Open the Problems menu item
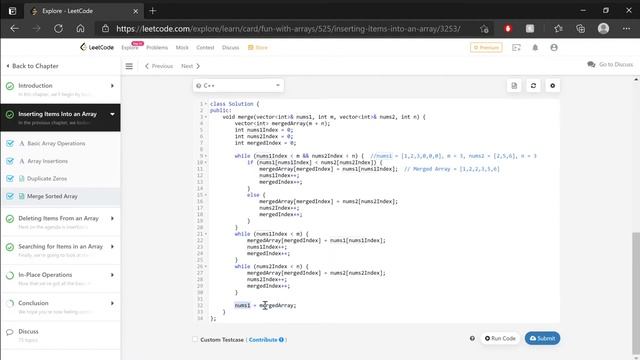The image size is (640, 360). point(157,47)
